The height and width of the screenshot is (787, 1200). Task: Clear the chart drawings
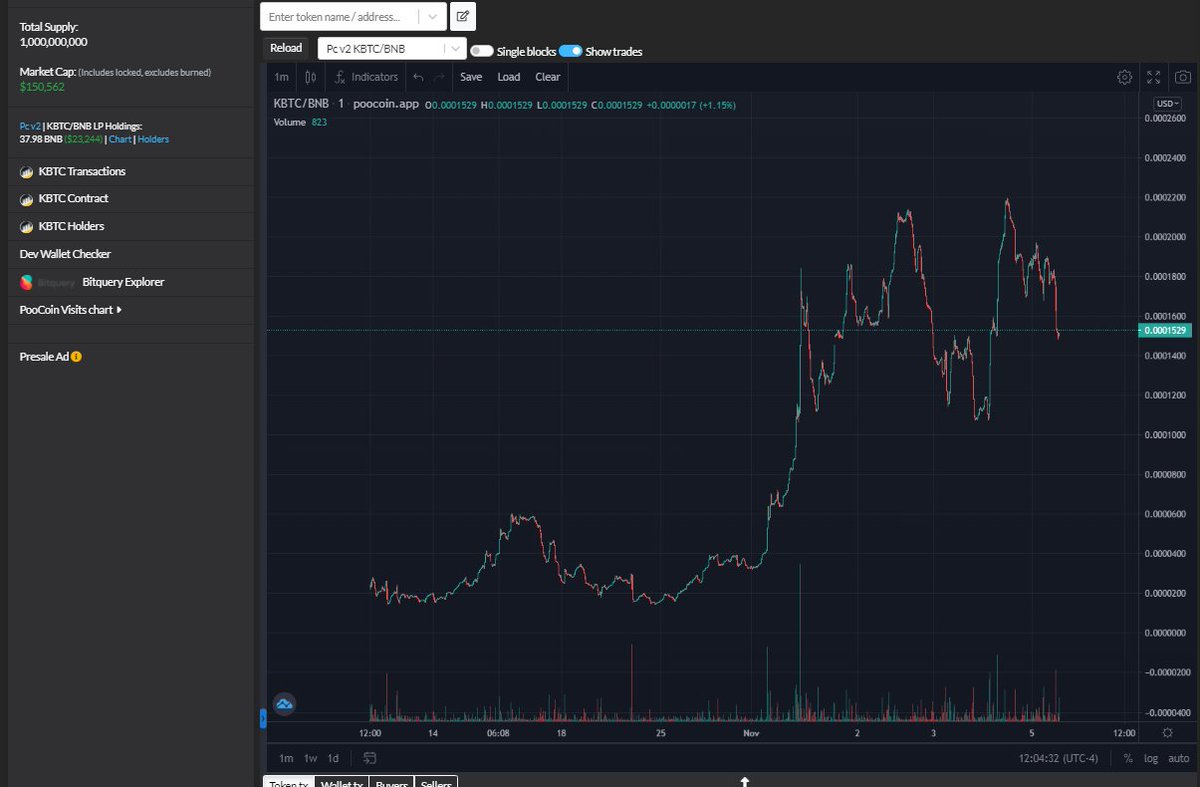pyautogui.click(x=548, y=77)
